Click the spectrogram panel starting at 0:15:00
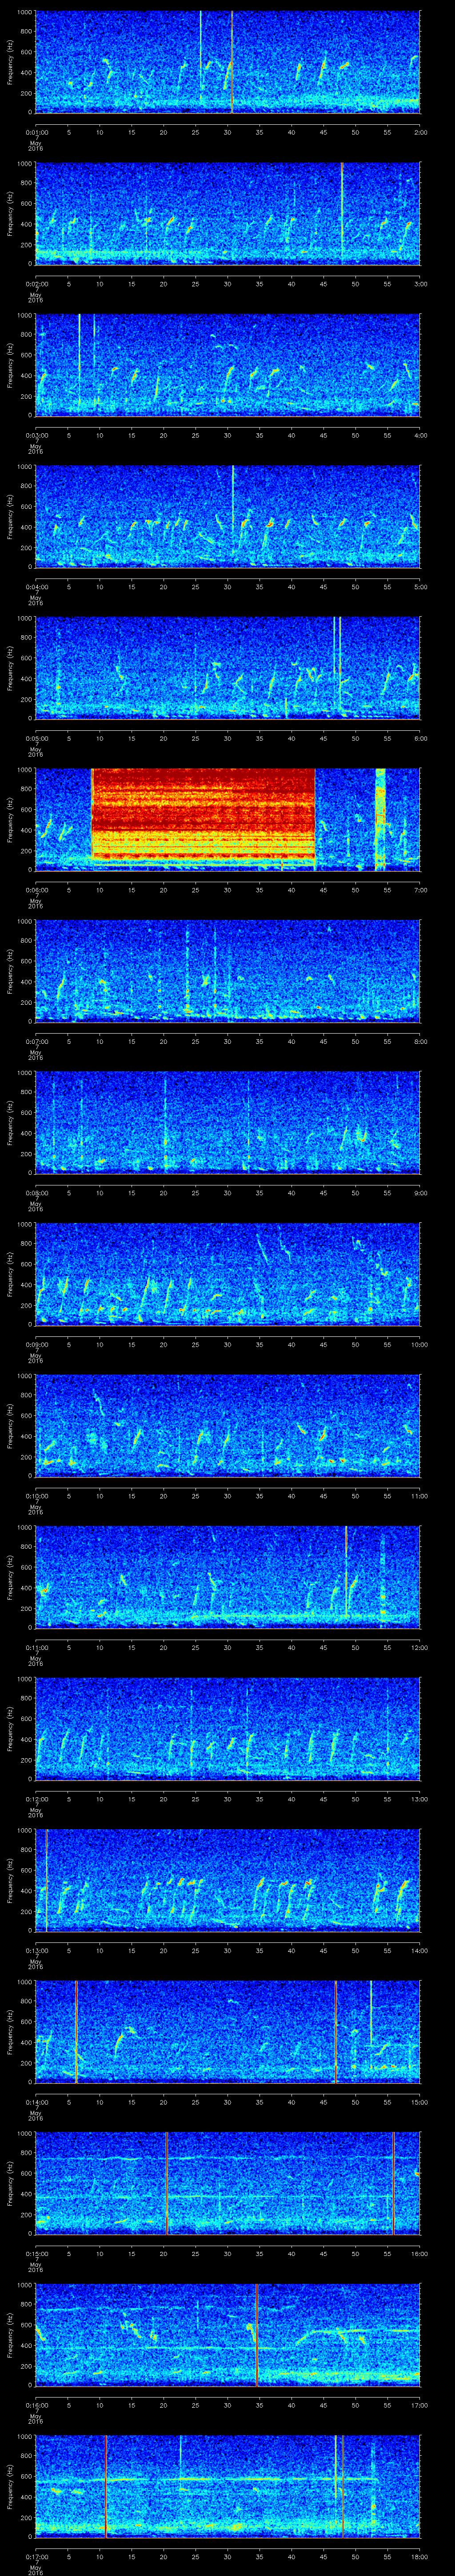Screen dimensions: 455x2576 pyautogui.click(x=228, y=2184)
